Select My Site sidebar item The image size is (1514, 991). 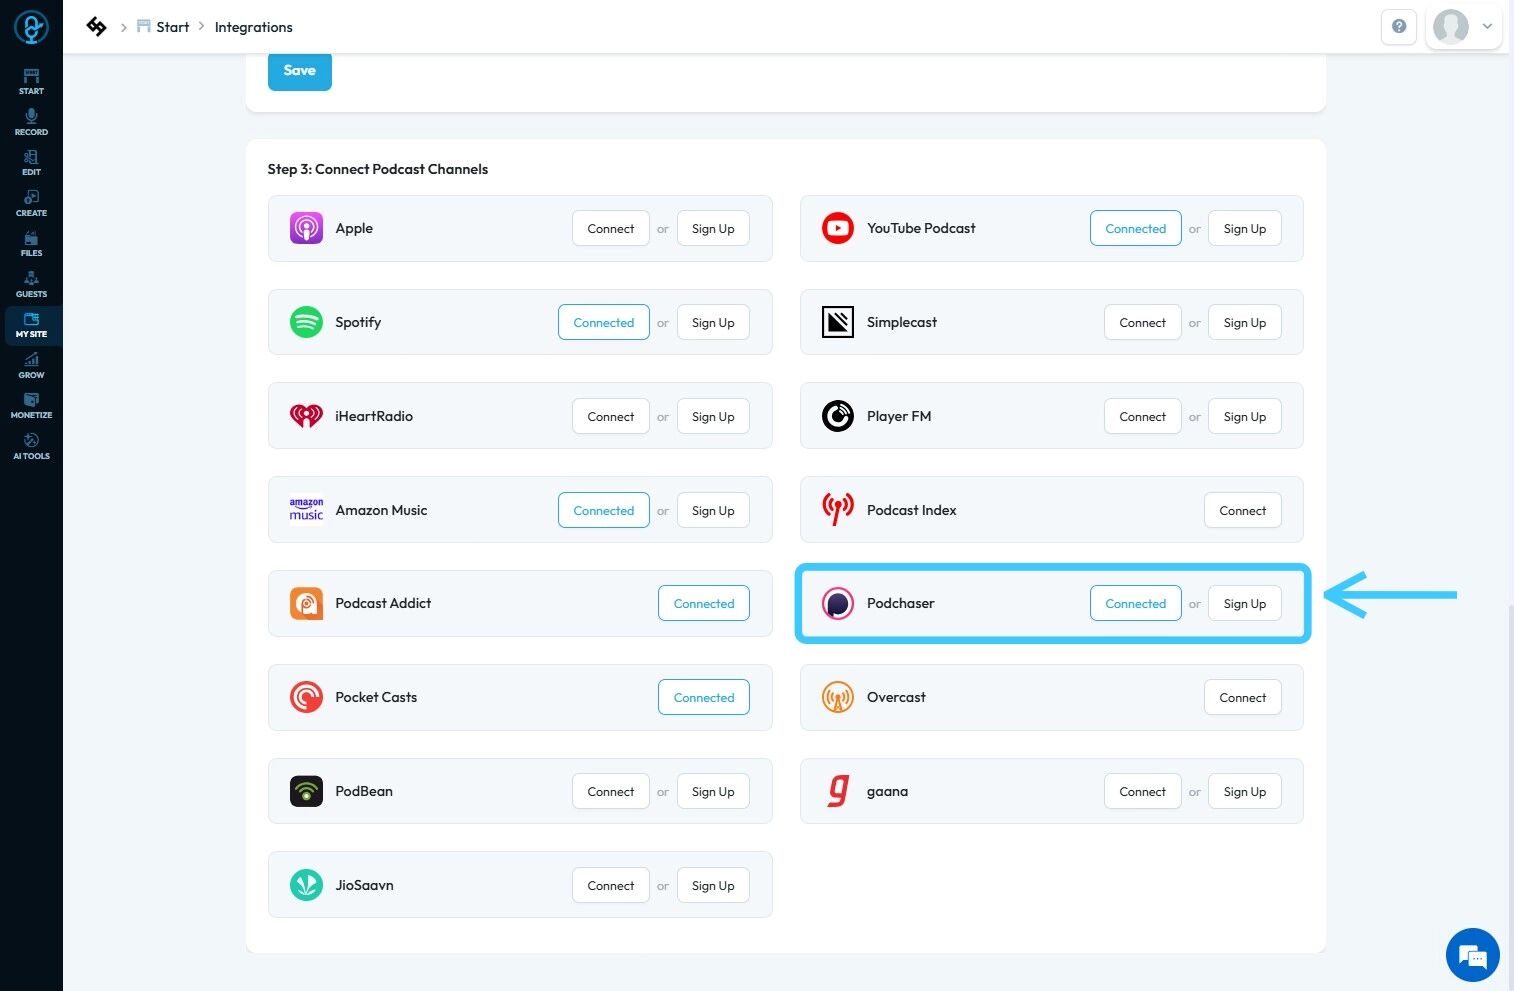31,325
